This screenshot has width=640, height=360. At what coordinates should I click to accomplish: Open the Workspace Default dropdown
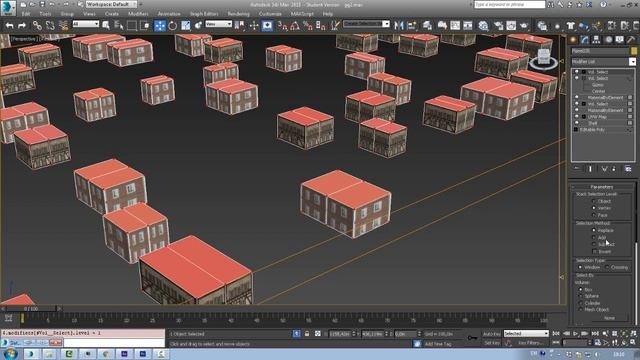pos(112,4)
